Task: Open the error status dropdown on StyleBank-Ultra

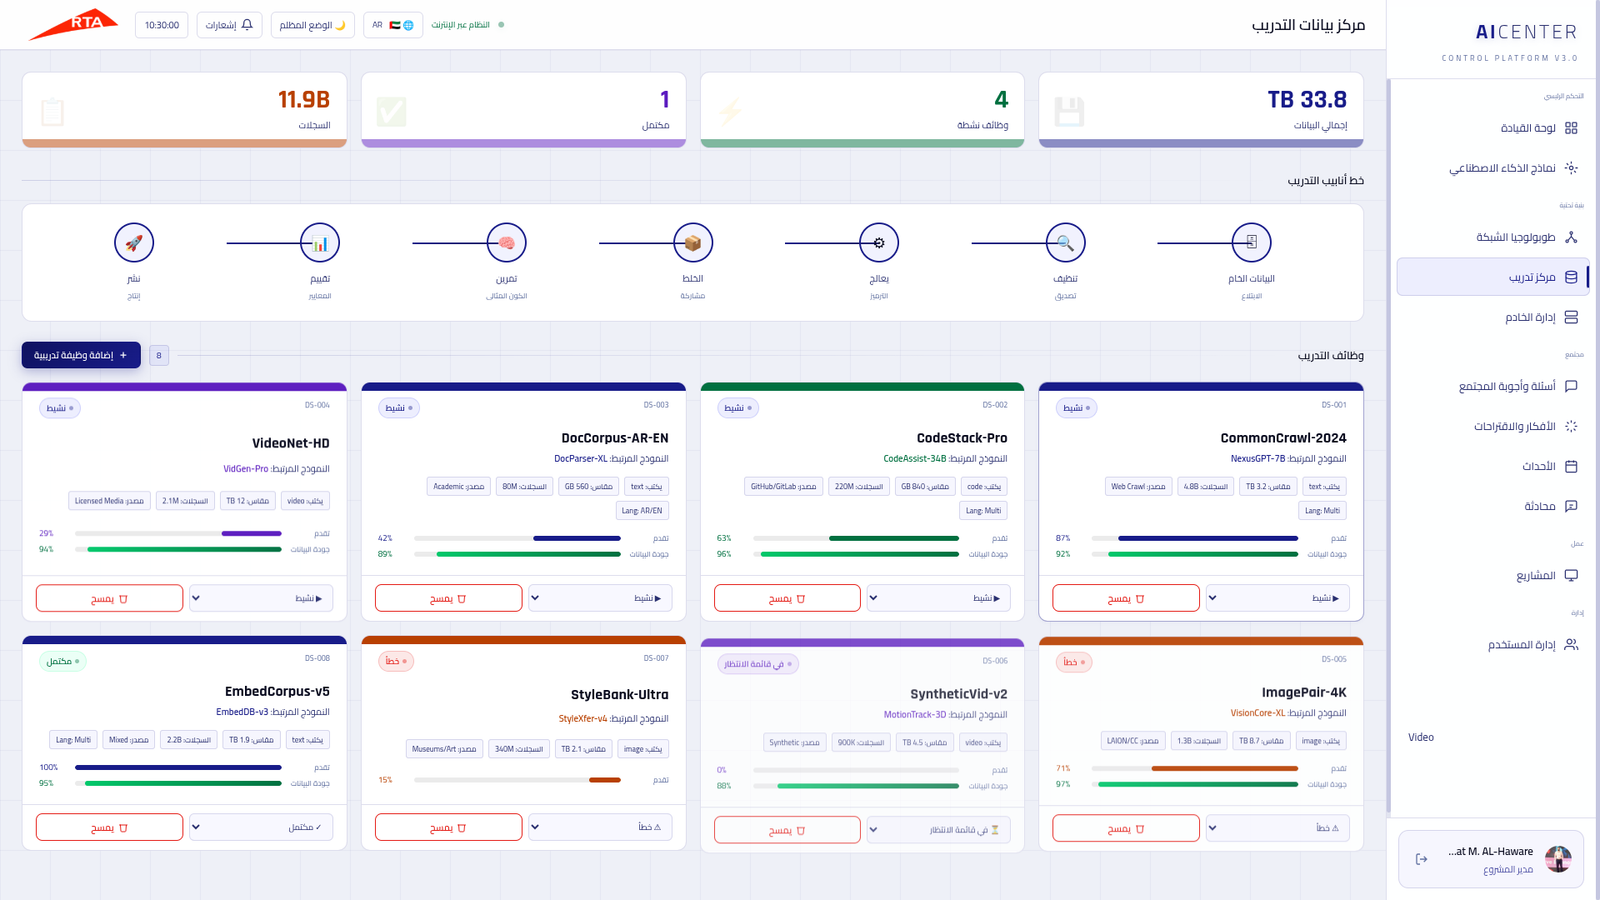Action: click(600, 827)
